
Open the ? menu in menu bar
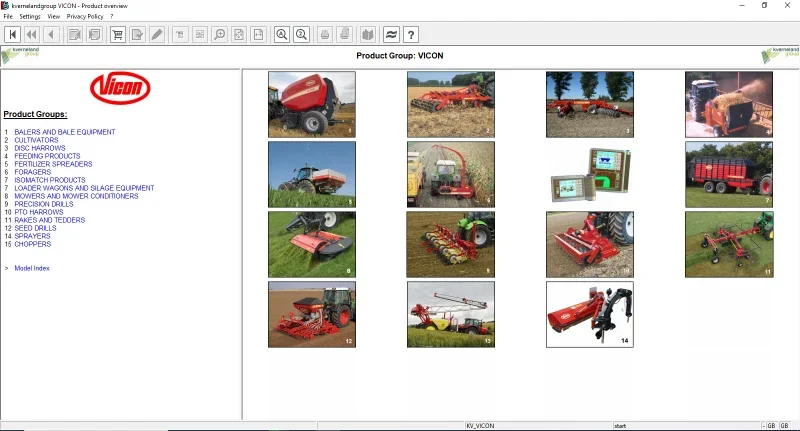[112, 16]
